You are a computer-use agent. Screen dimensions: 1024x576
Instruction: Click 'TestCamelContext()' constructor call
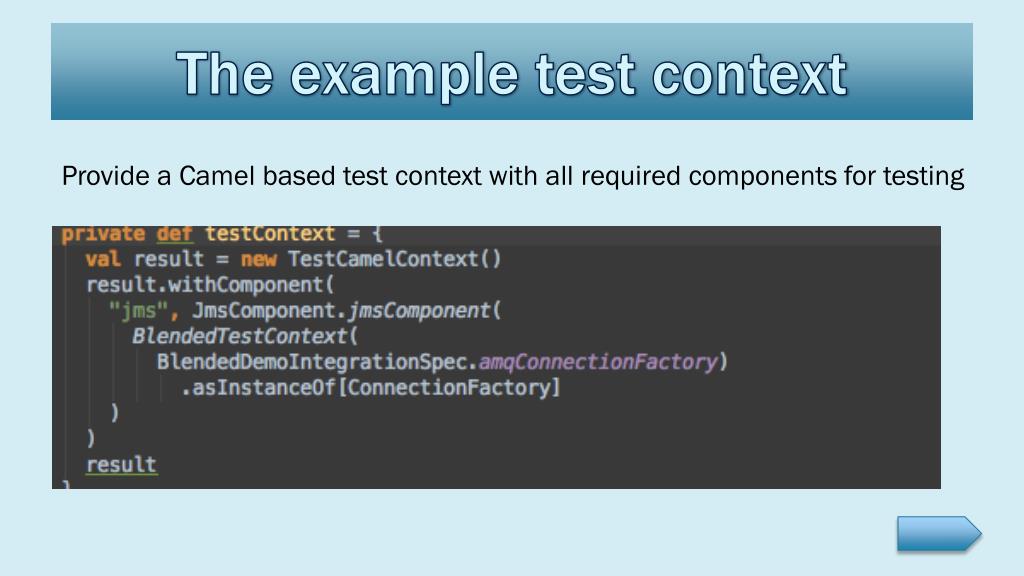[394, 259]
